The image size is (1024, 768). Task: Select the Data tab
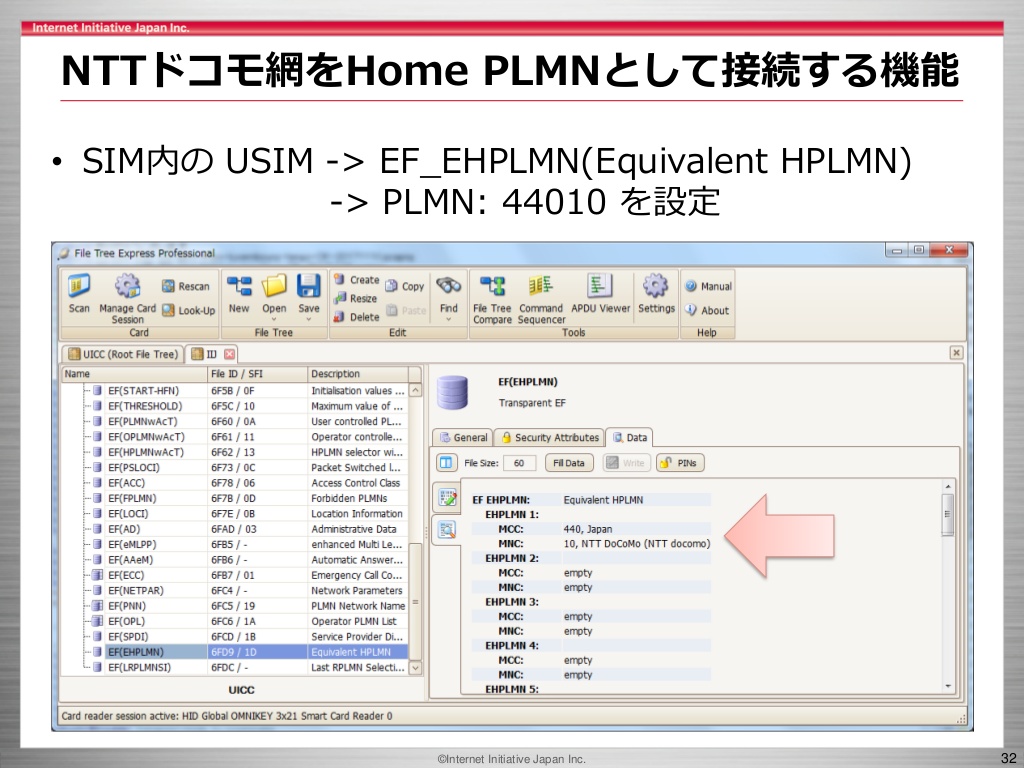click(x=630, y=438)
